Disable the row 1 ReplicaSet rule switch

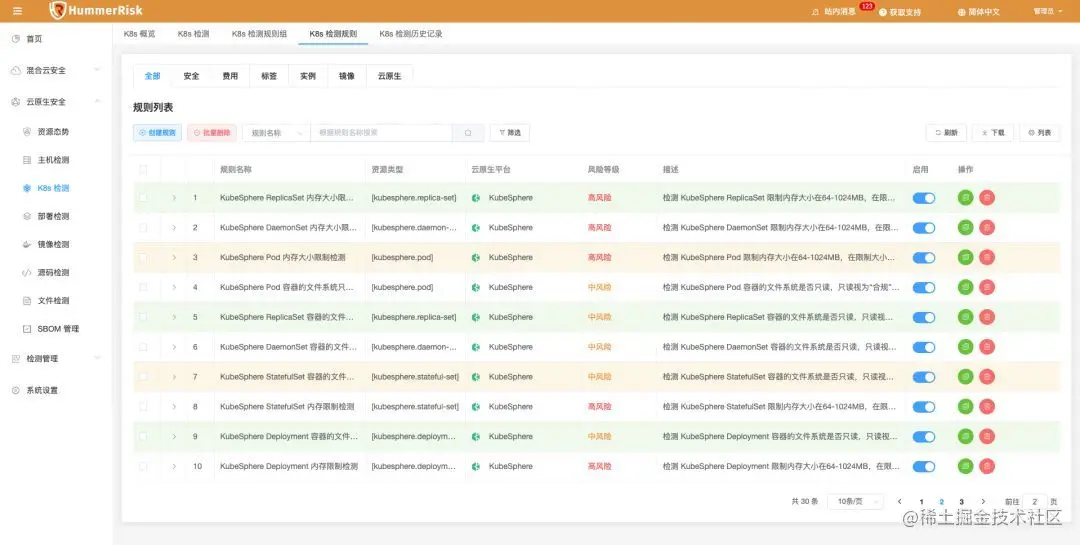point(924,198)
